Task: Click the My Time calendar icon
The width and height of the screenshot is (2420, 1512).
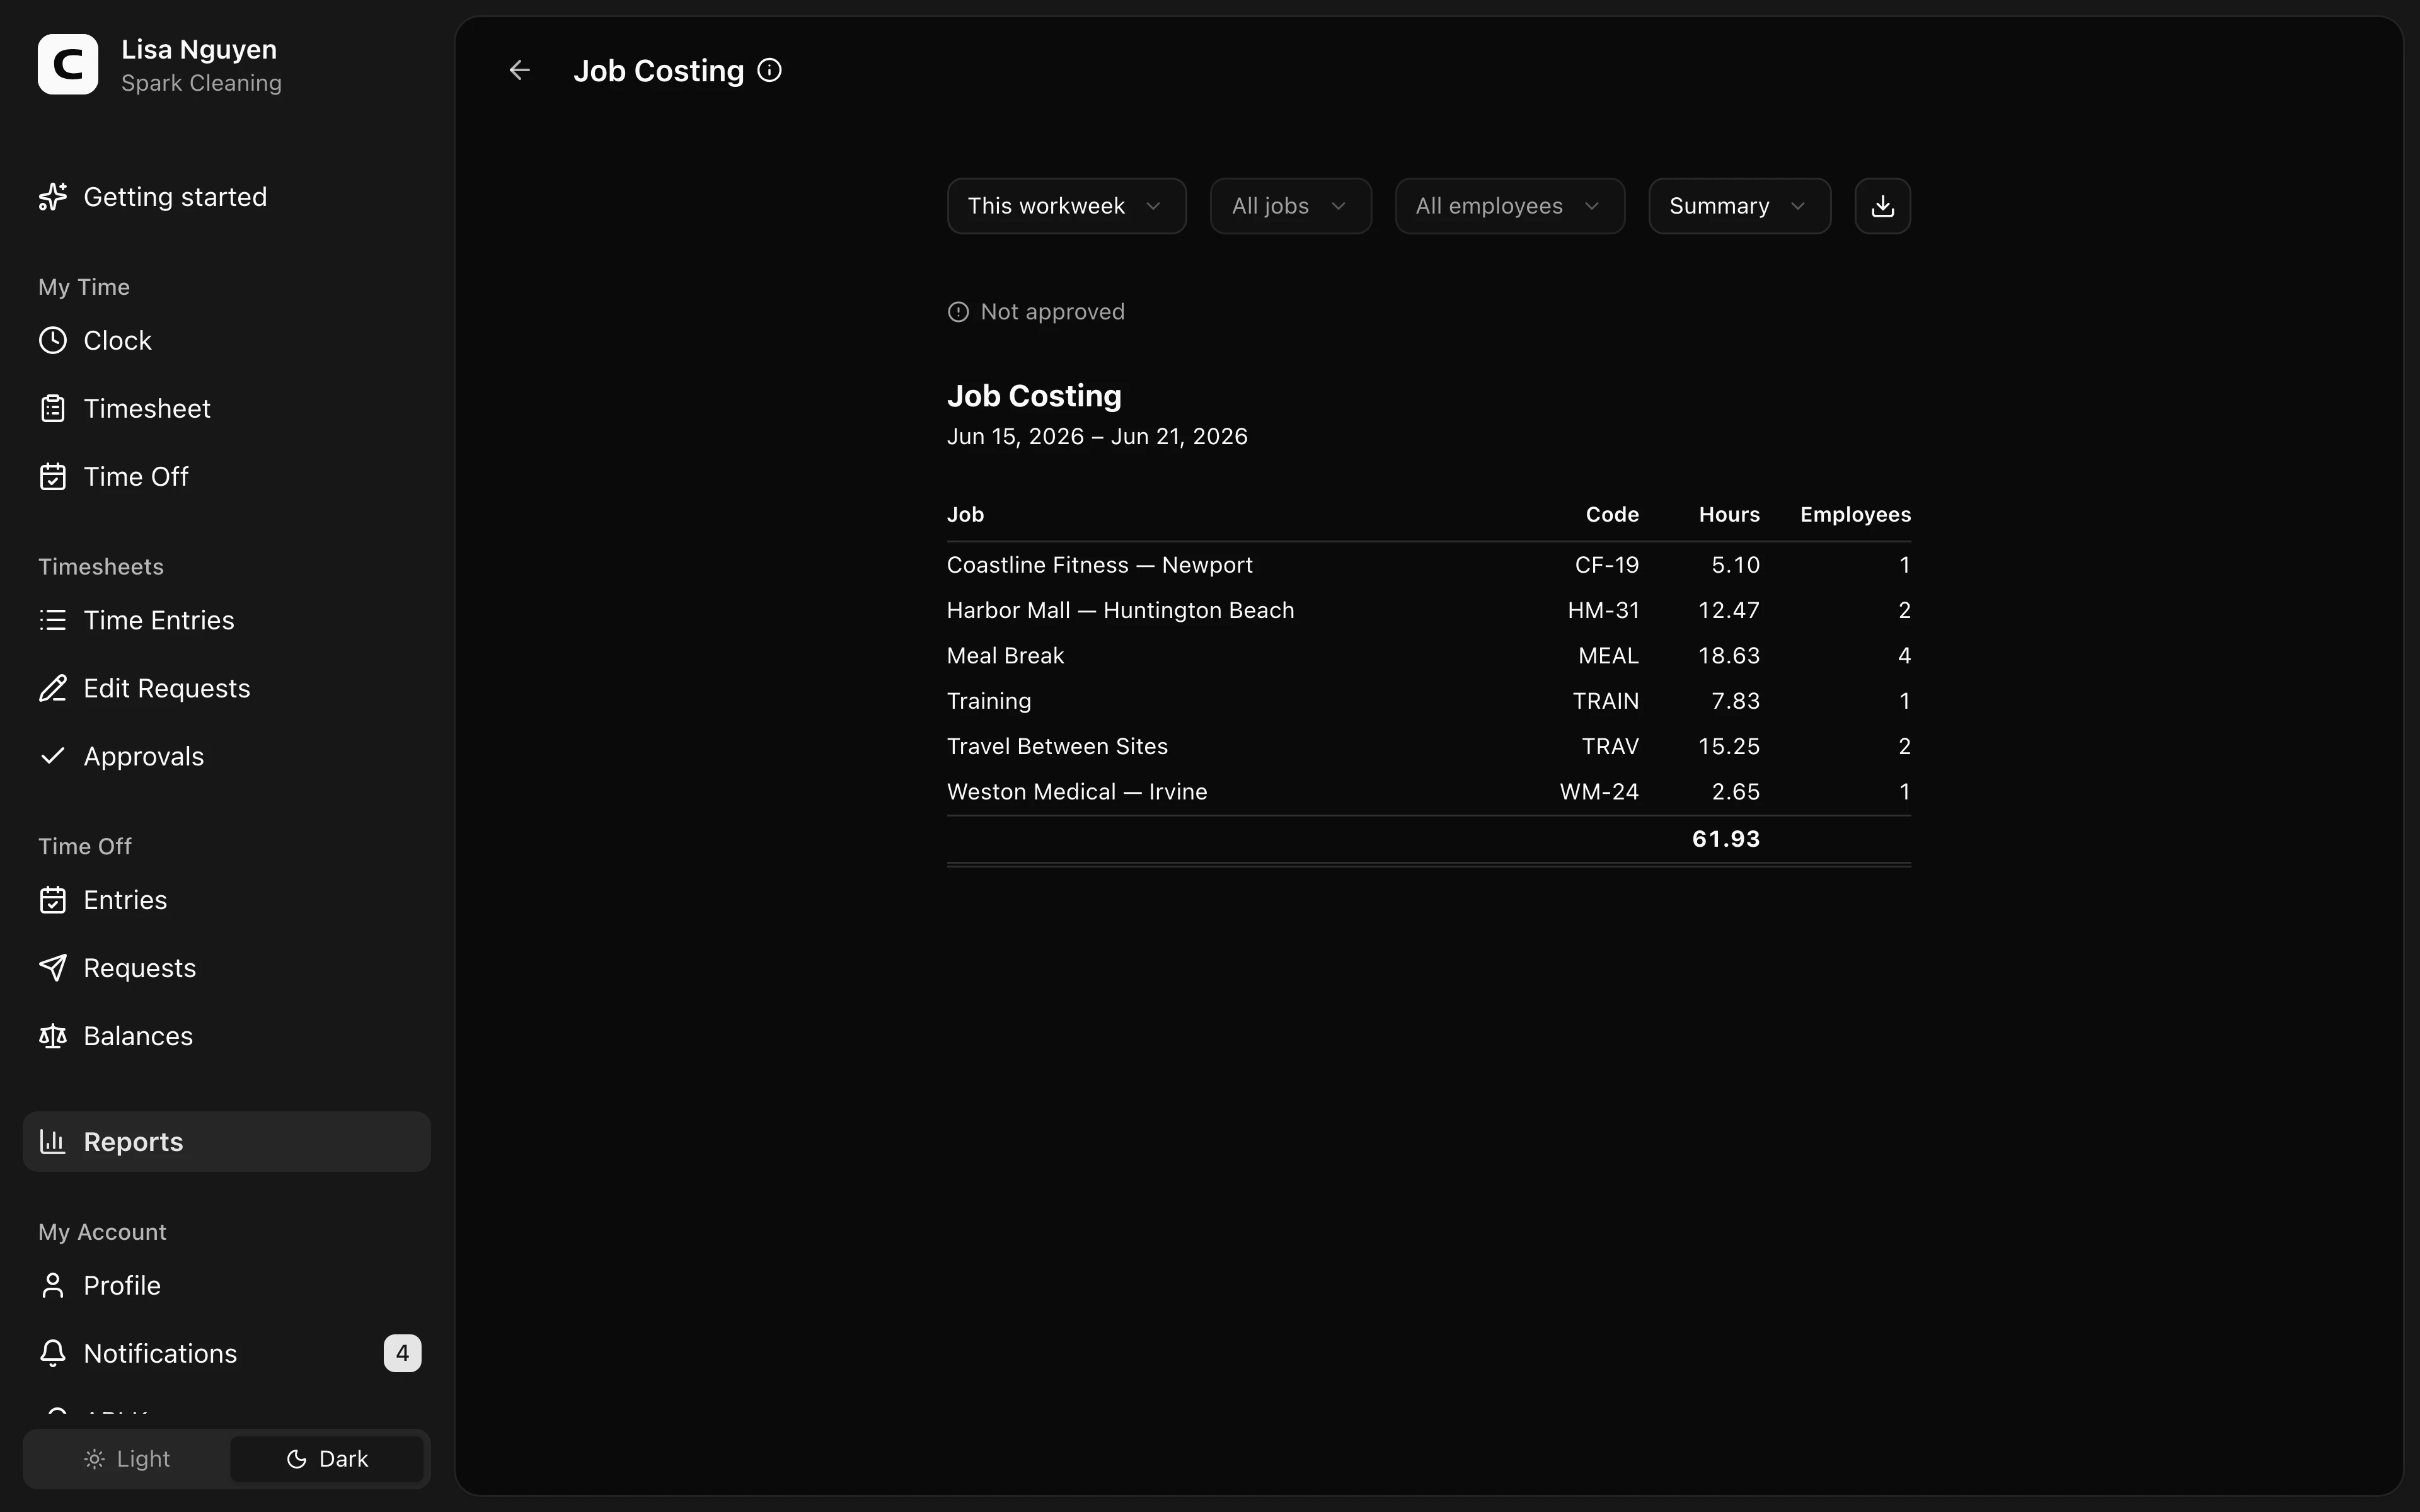Action: point(53,477)
